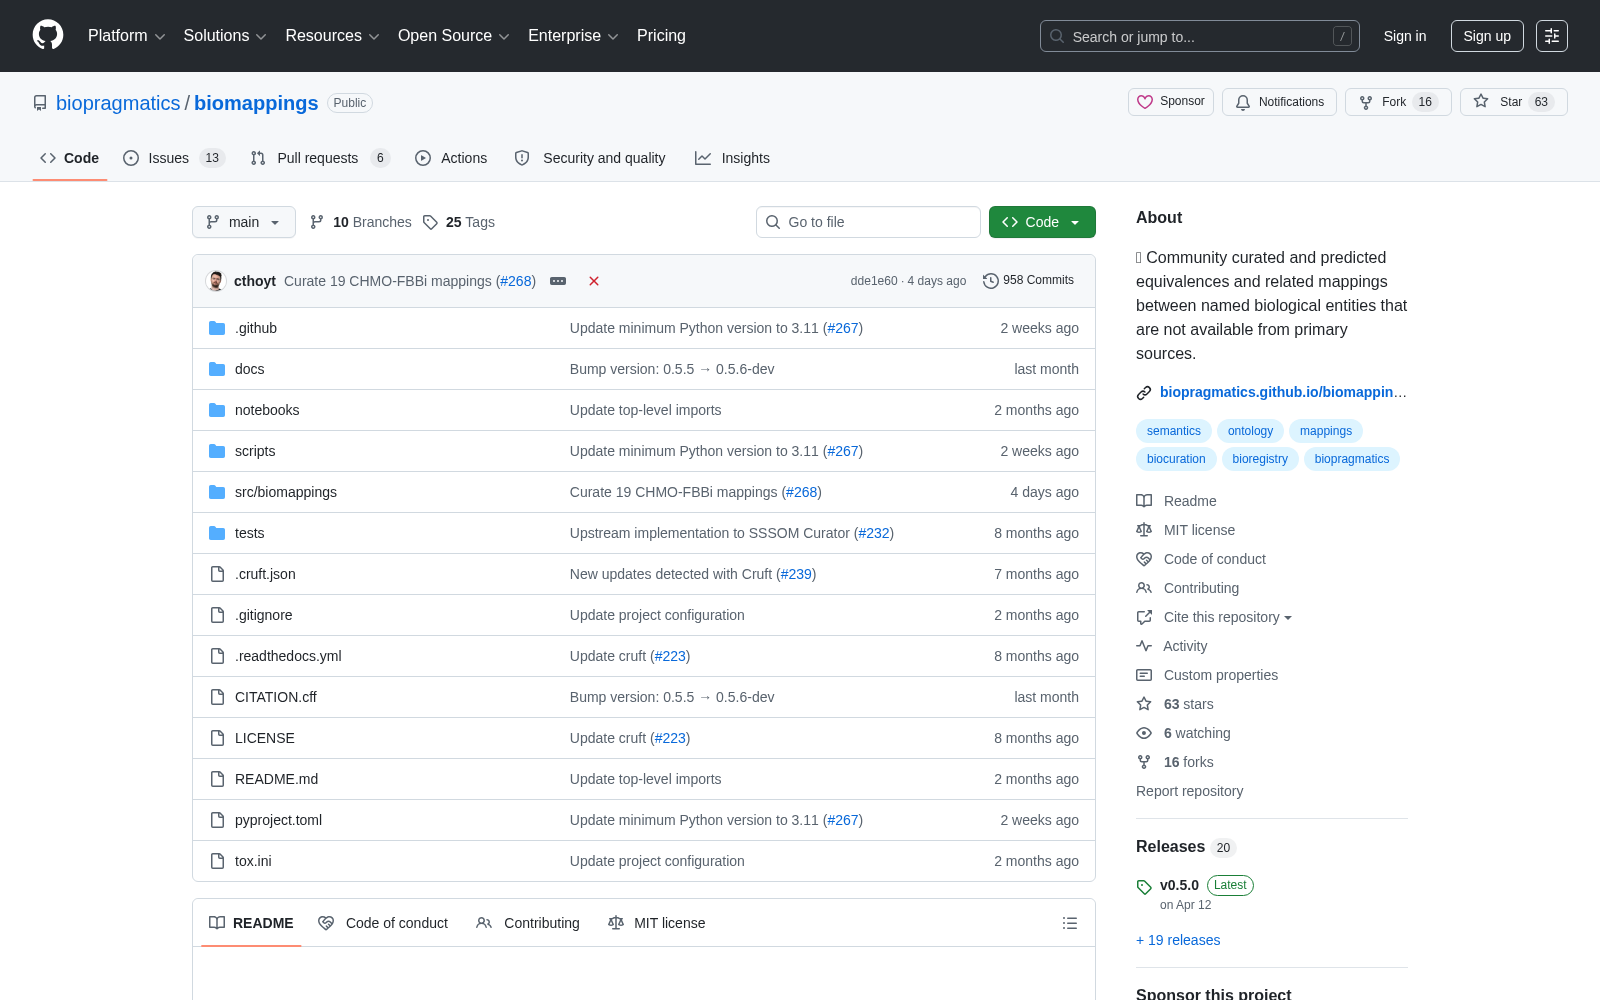Viewport: 1600px width, 1000px height.
Task: Expand the Open Source menu
Action: tap(454, 36)
